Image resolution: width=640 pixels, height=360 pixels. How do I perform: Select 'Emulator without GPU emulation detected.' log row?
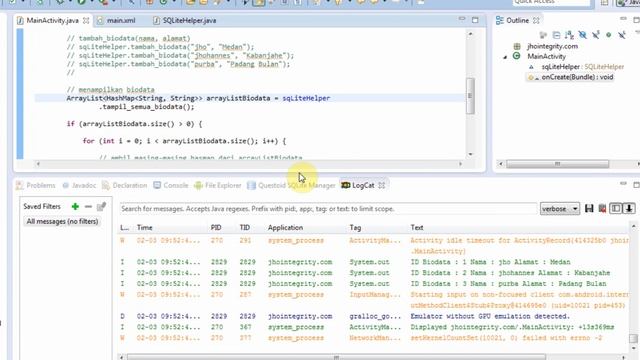[x=374, y=316]
